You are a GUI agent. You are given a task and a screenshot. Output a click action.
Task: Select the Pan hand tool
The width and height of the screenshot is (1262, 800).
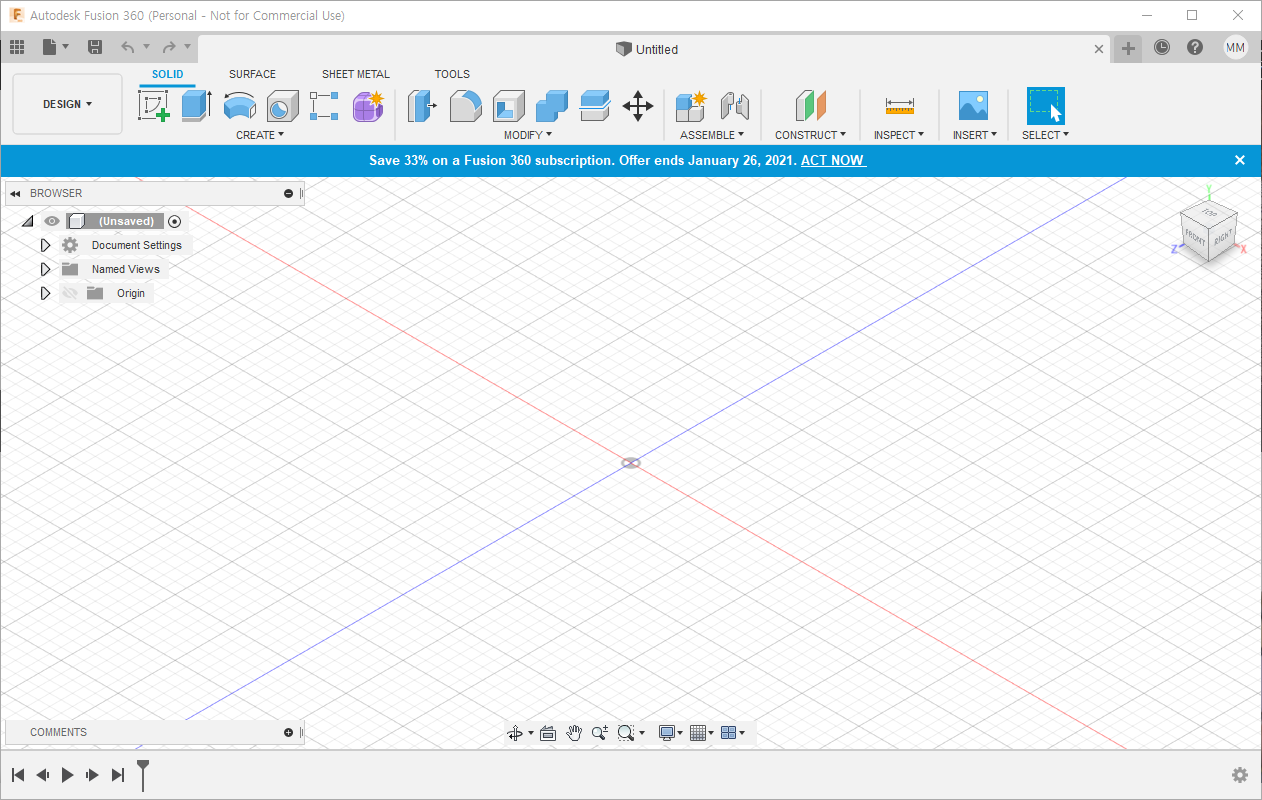click(x=574, y=733)
